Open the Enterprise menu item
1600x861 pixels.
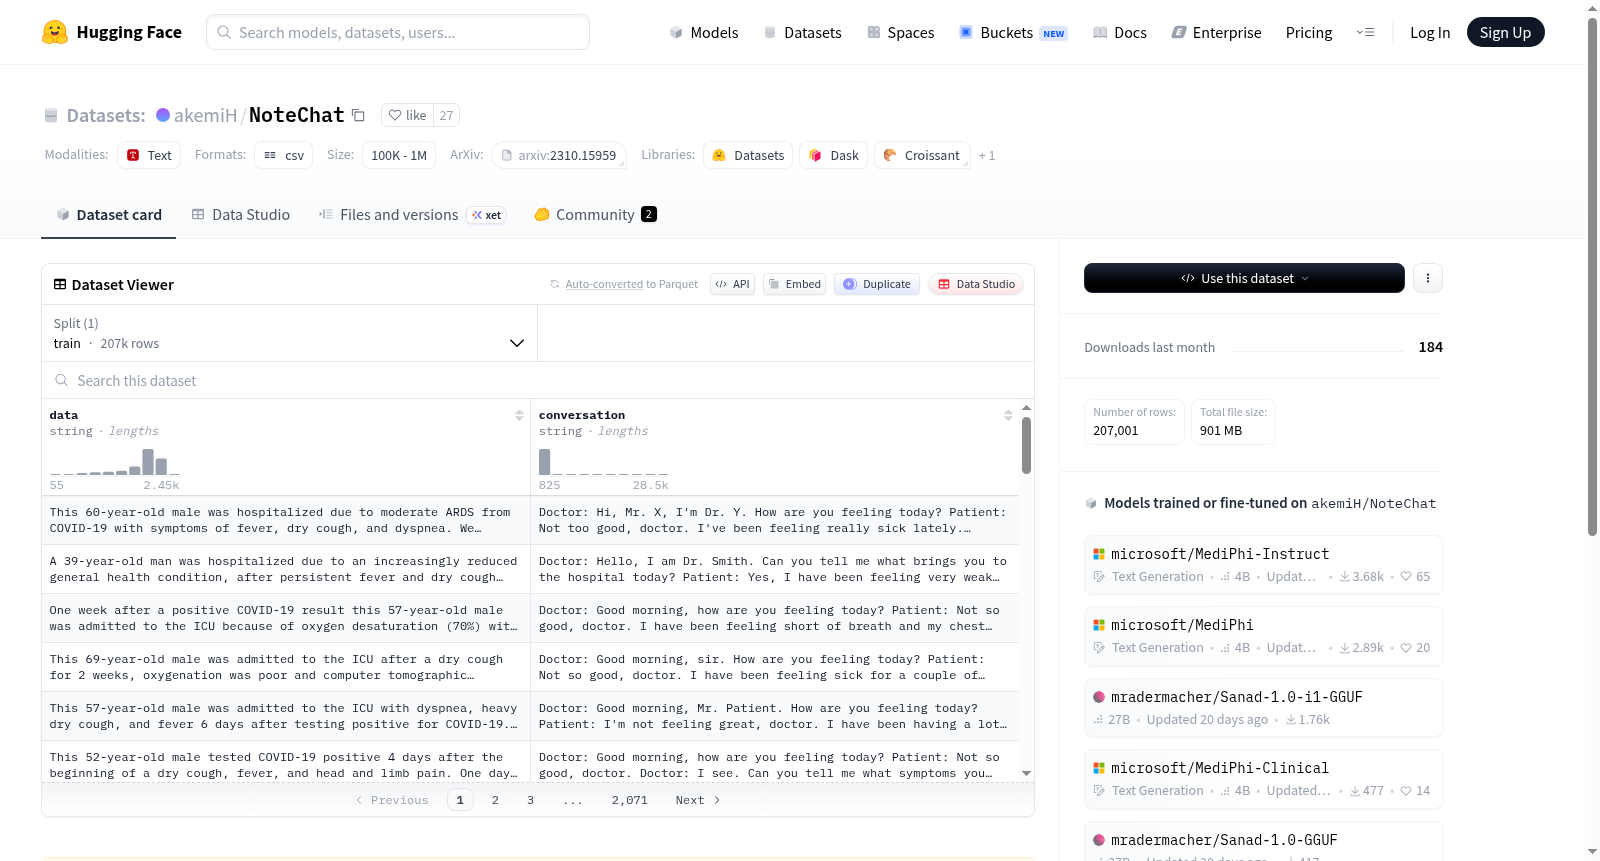(x=1217, y=32)
